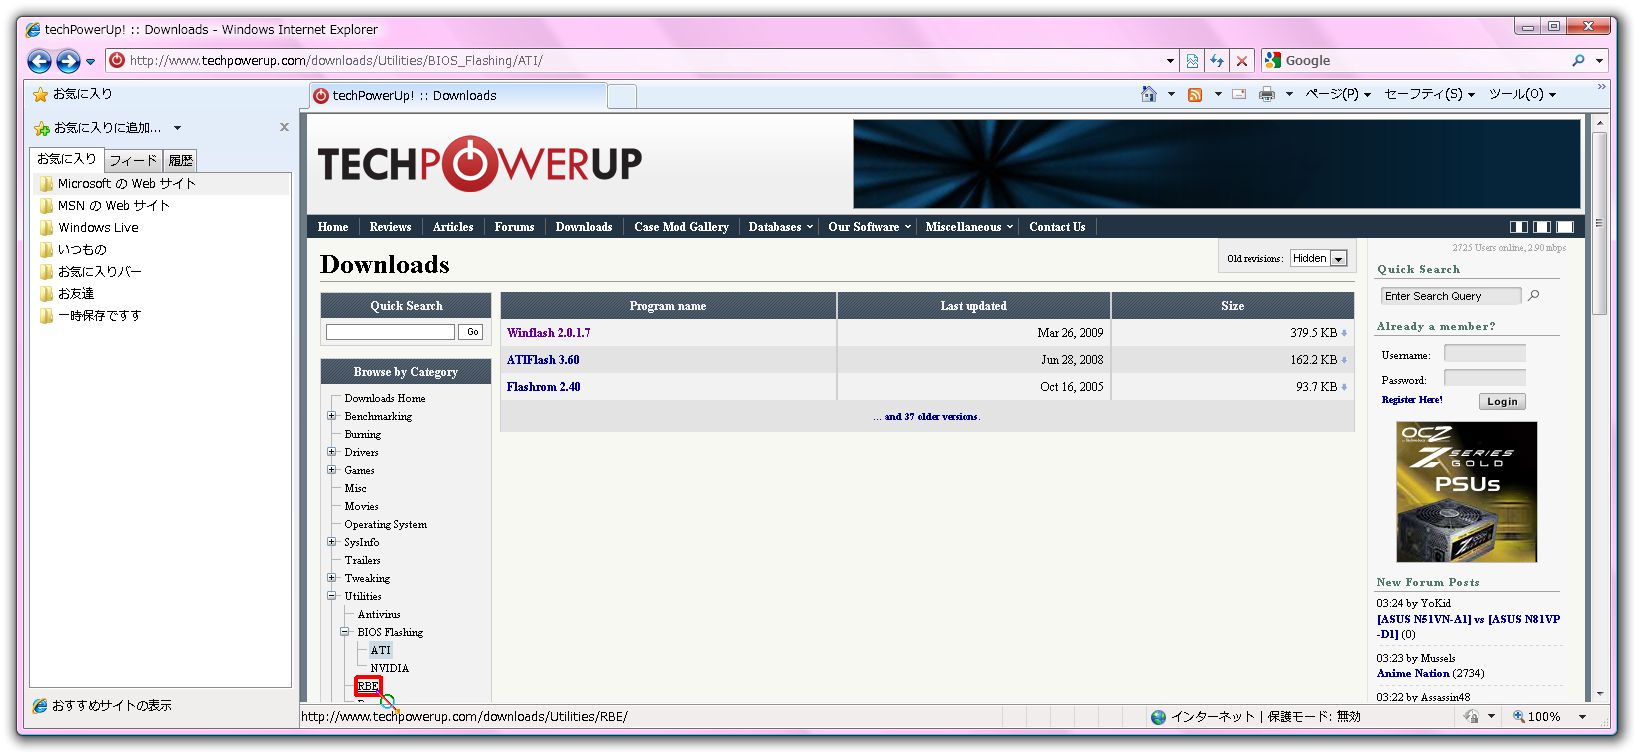Screen dimensions: 1634x752
Task: Expand the Drivers category tree node
Action: click(331, 452)
